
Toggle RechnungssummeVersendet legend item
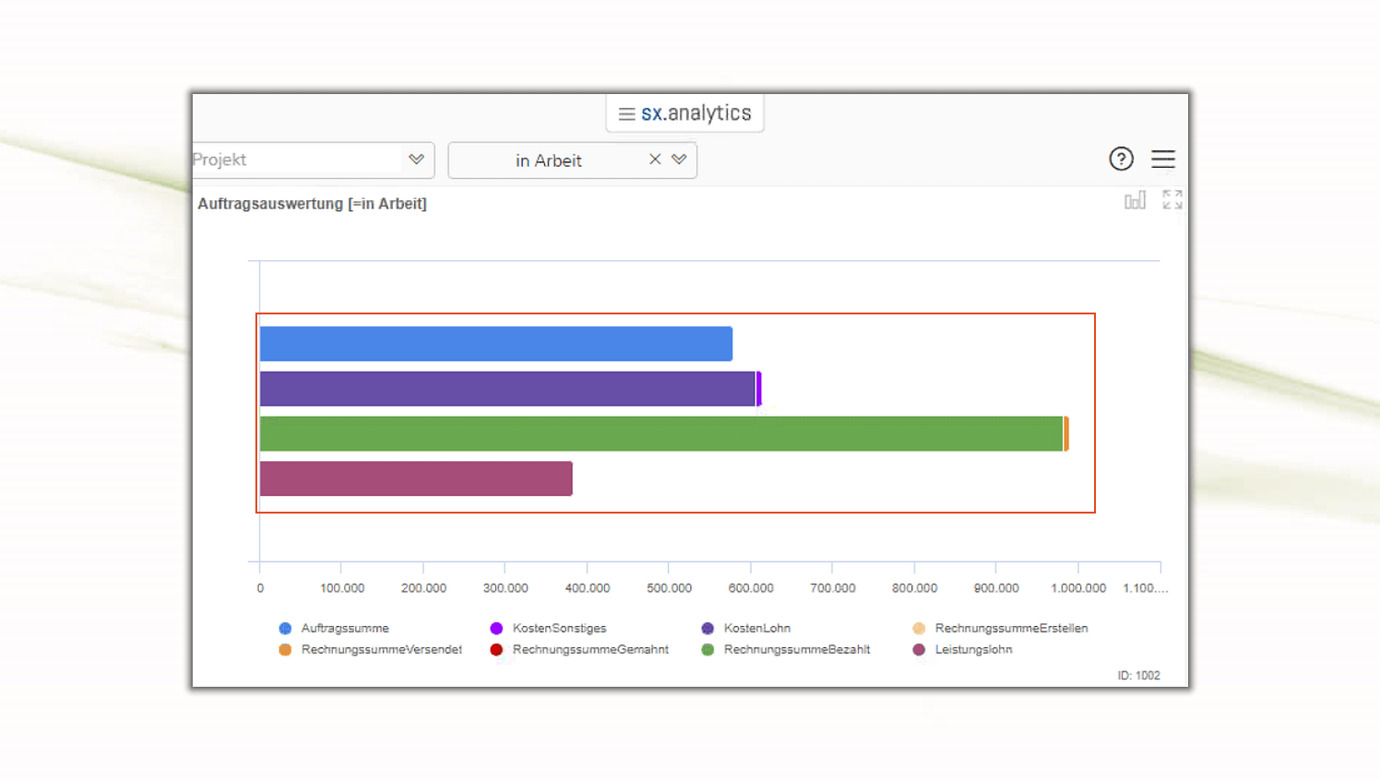coord(380,649)
